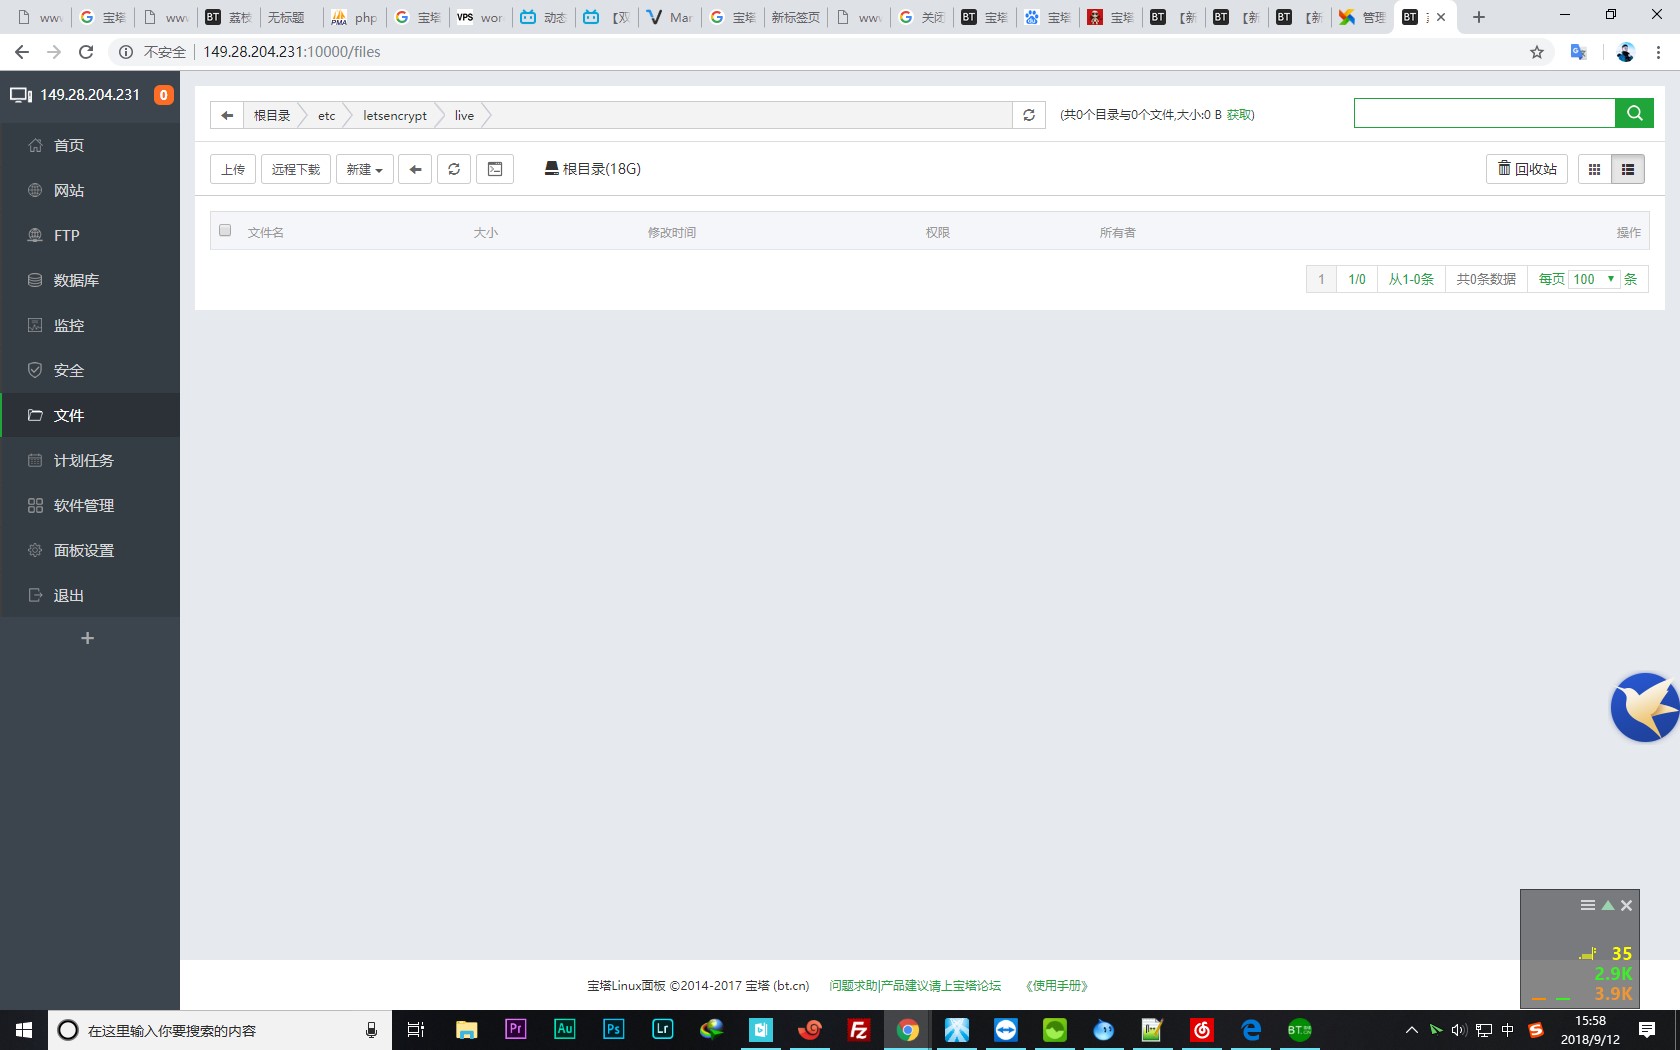Image resolution: width=1680 pixels, height=1050 pixels.
Task: Switch to the 无标题 browser tab
Action: click(x=288, y=17)
